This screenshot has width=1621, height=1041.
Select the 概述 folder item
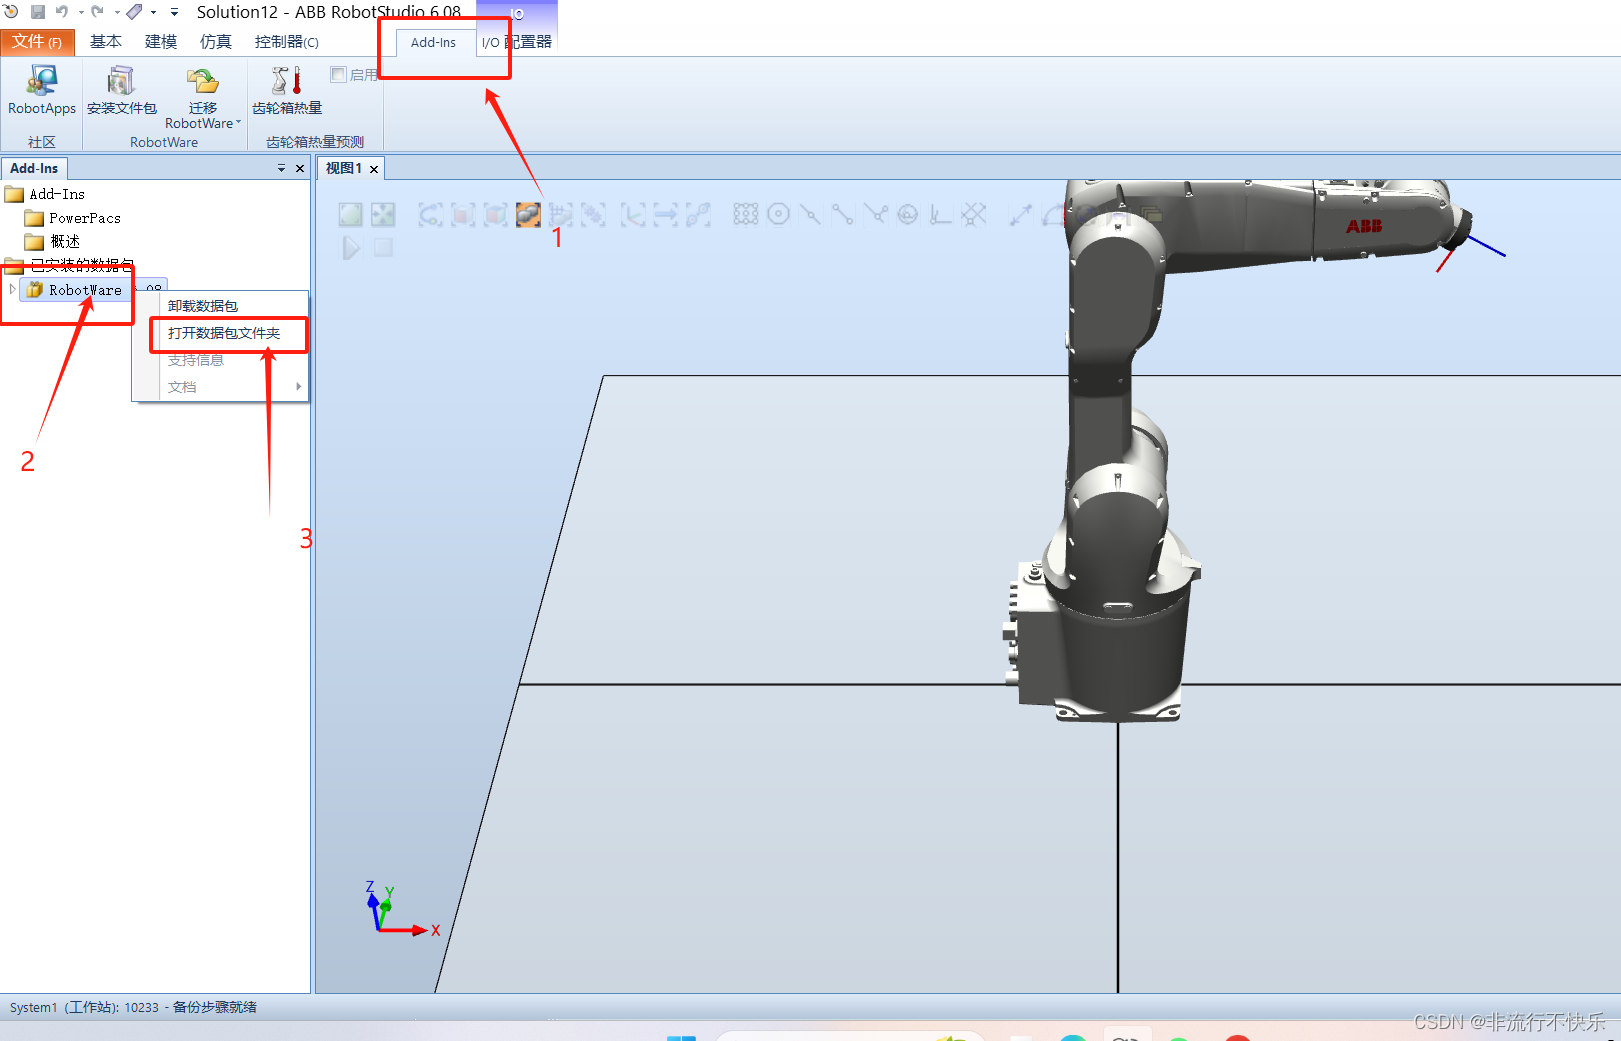click(53, 241)
